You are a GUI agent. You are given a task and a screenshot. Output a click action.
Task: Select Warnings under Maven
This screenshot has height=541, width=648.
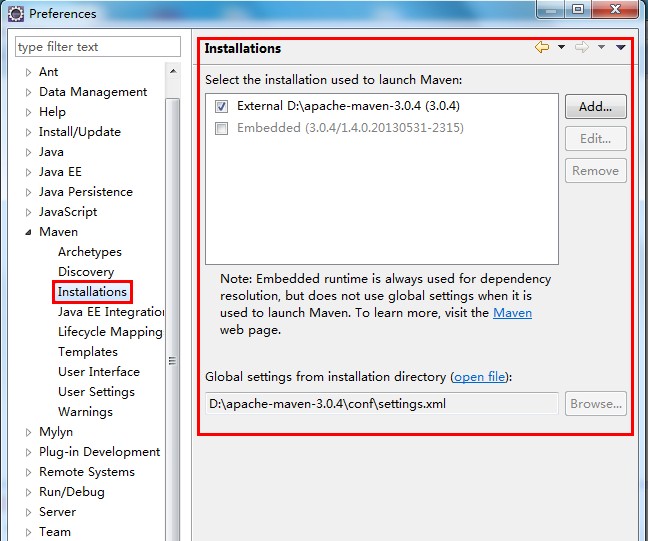85,412
